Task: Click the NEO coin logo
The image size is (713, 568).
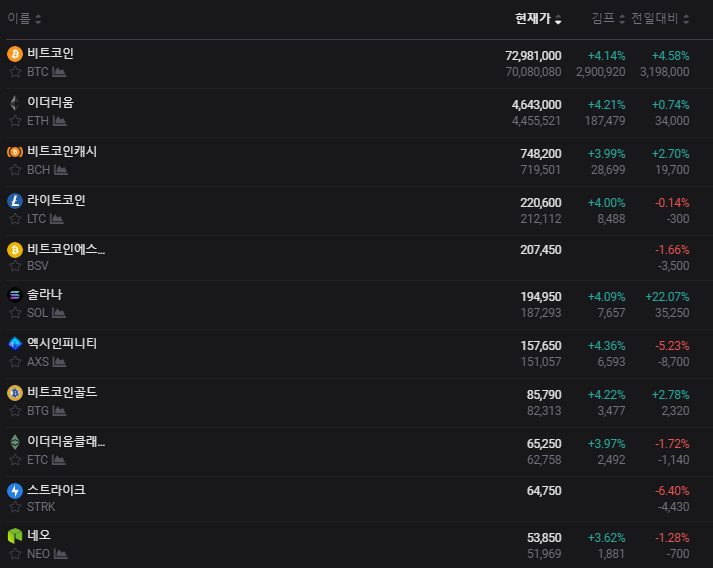Action: [15, 536]
